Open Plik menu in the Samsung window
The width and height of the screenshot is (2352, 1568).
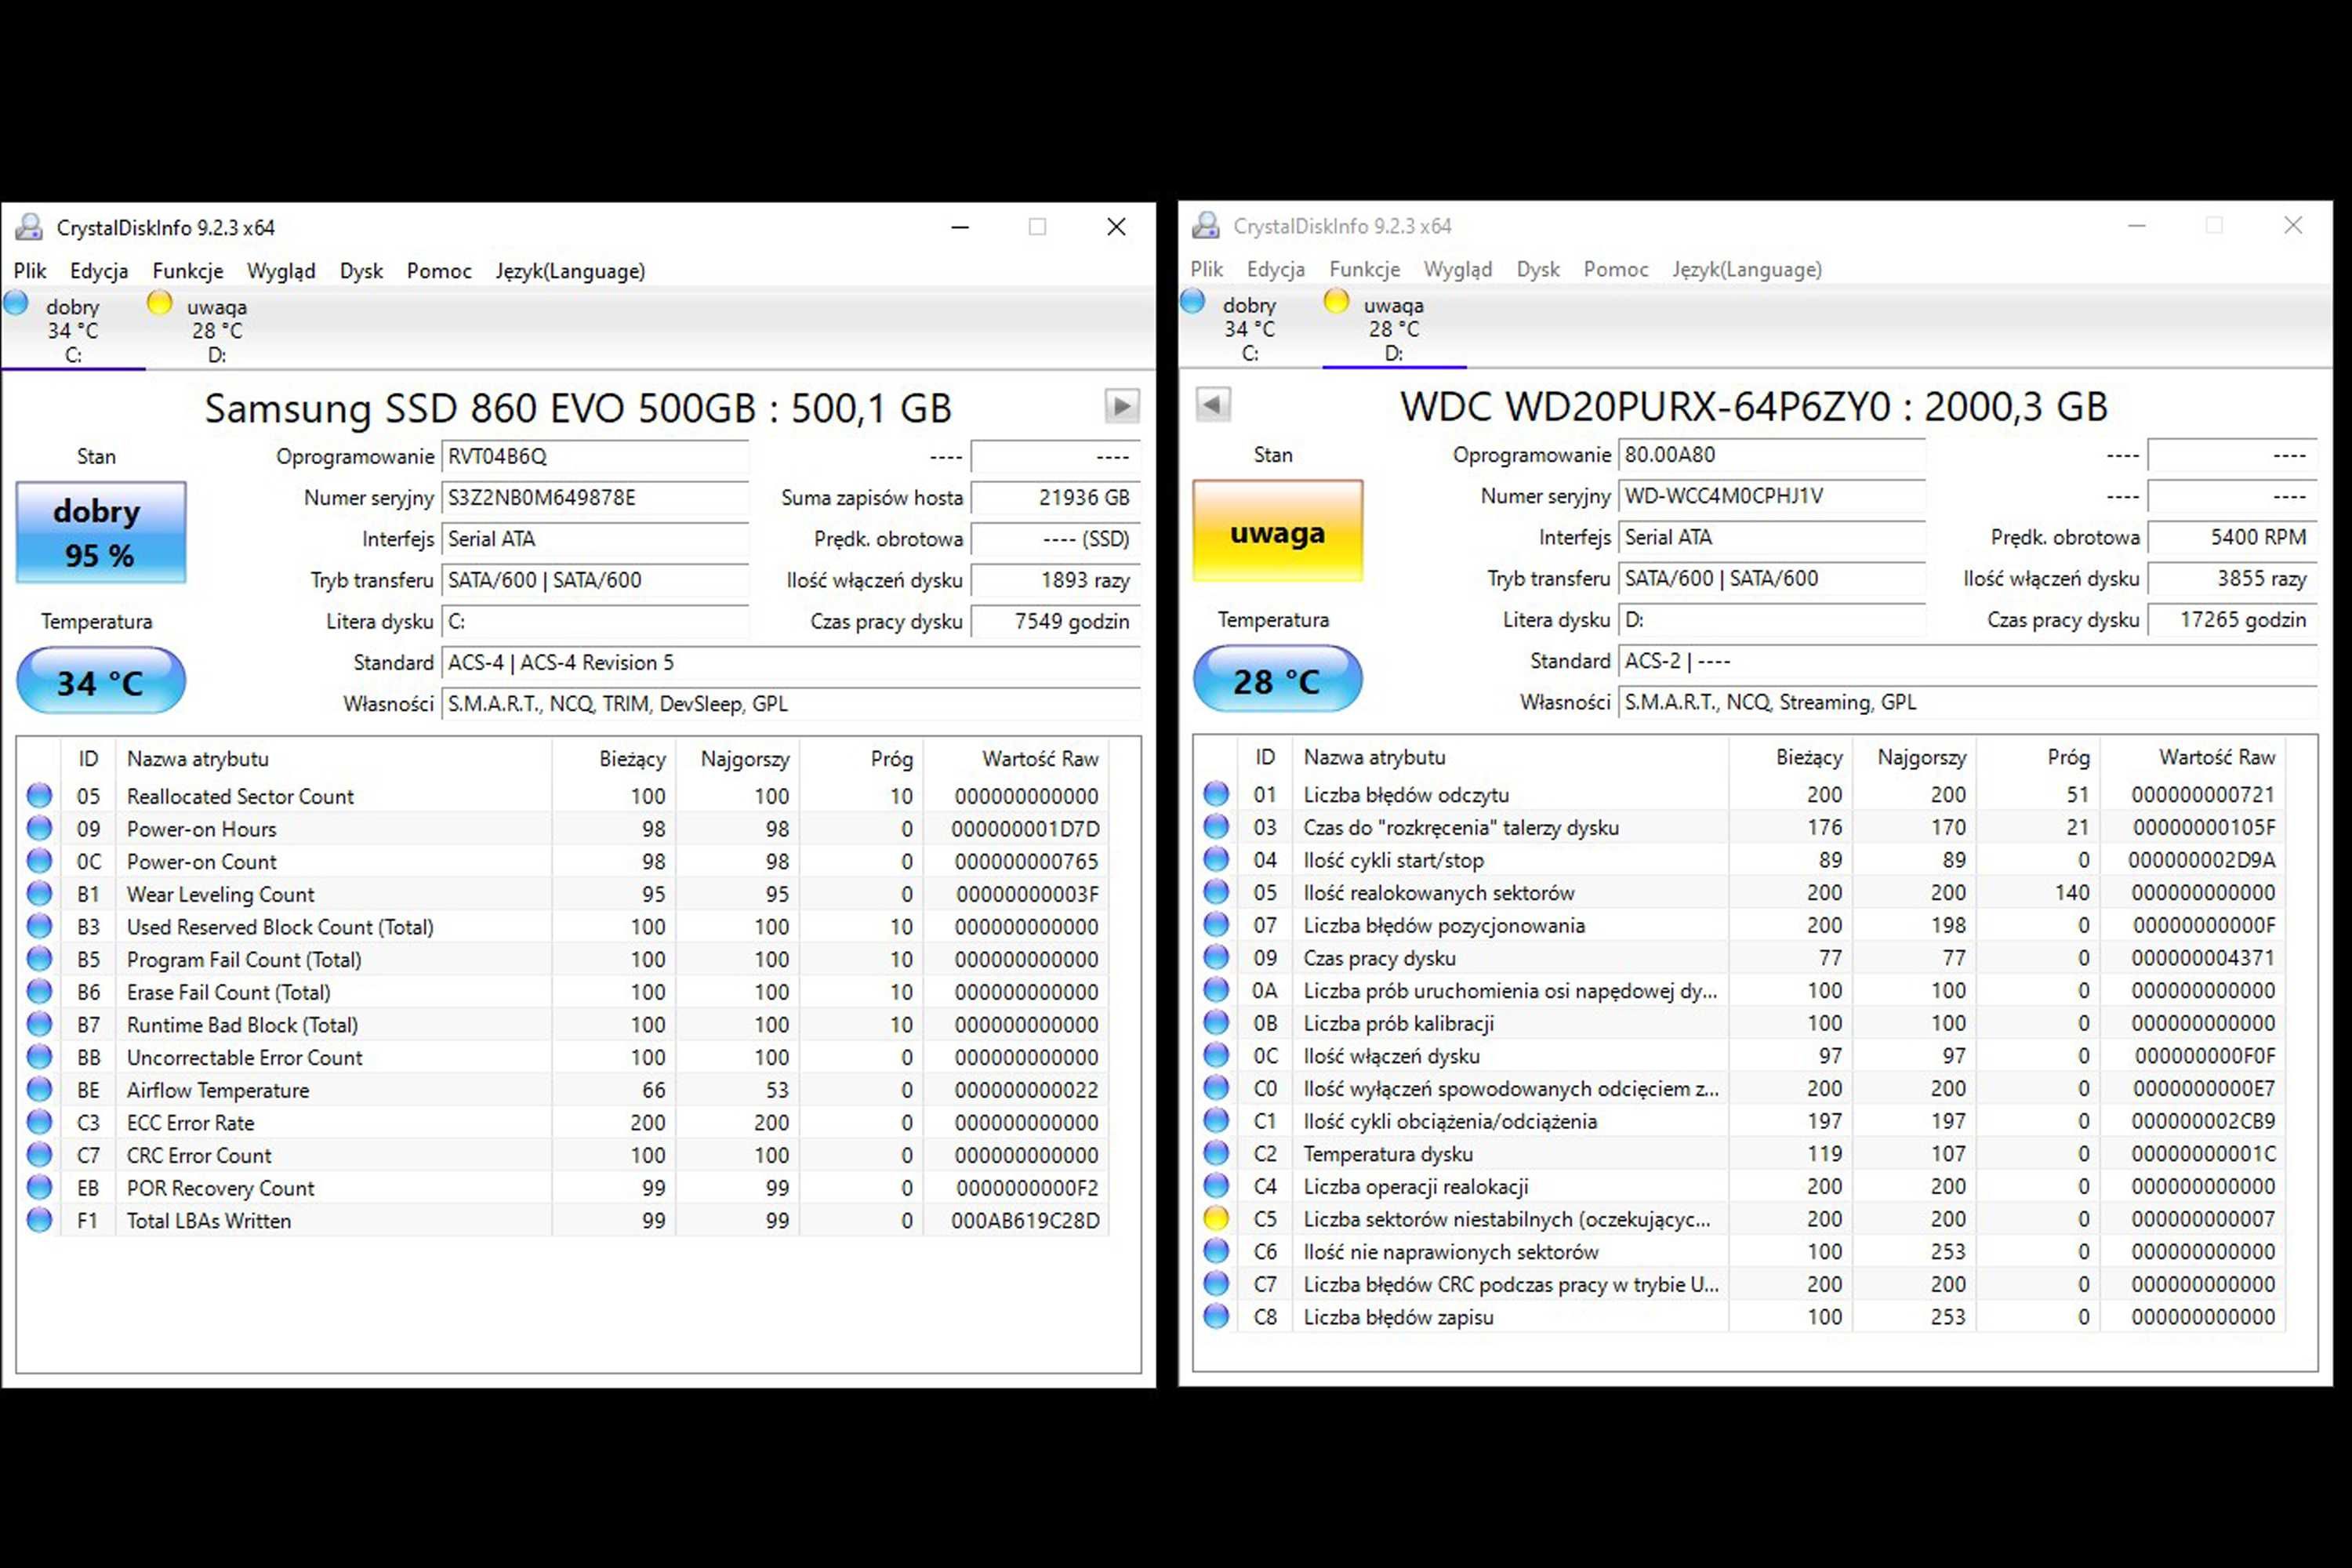pos(29,271)
